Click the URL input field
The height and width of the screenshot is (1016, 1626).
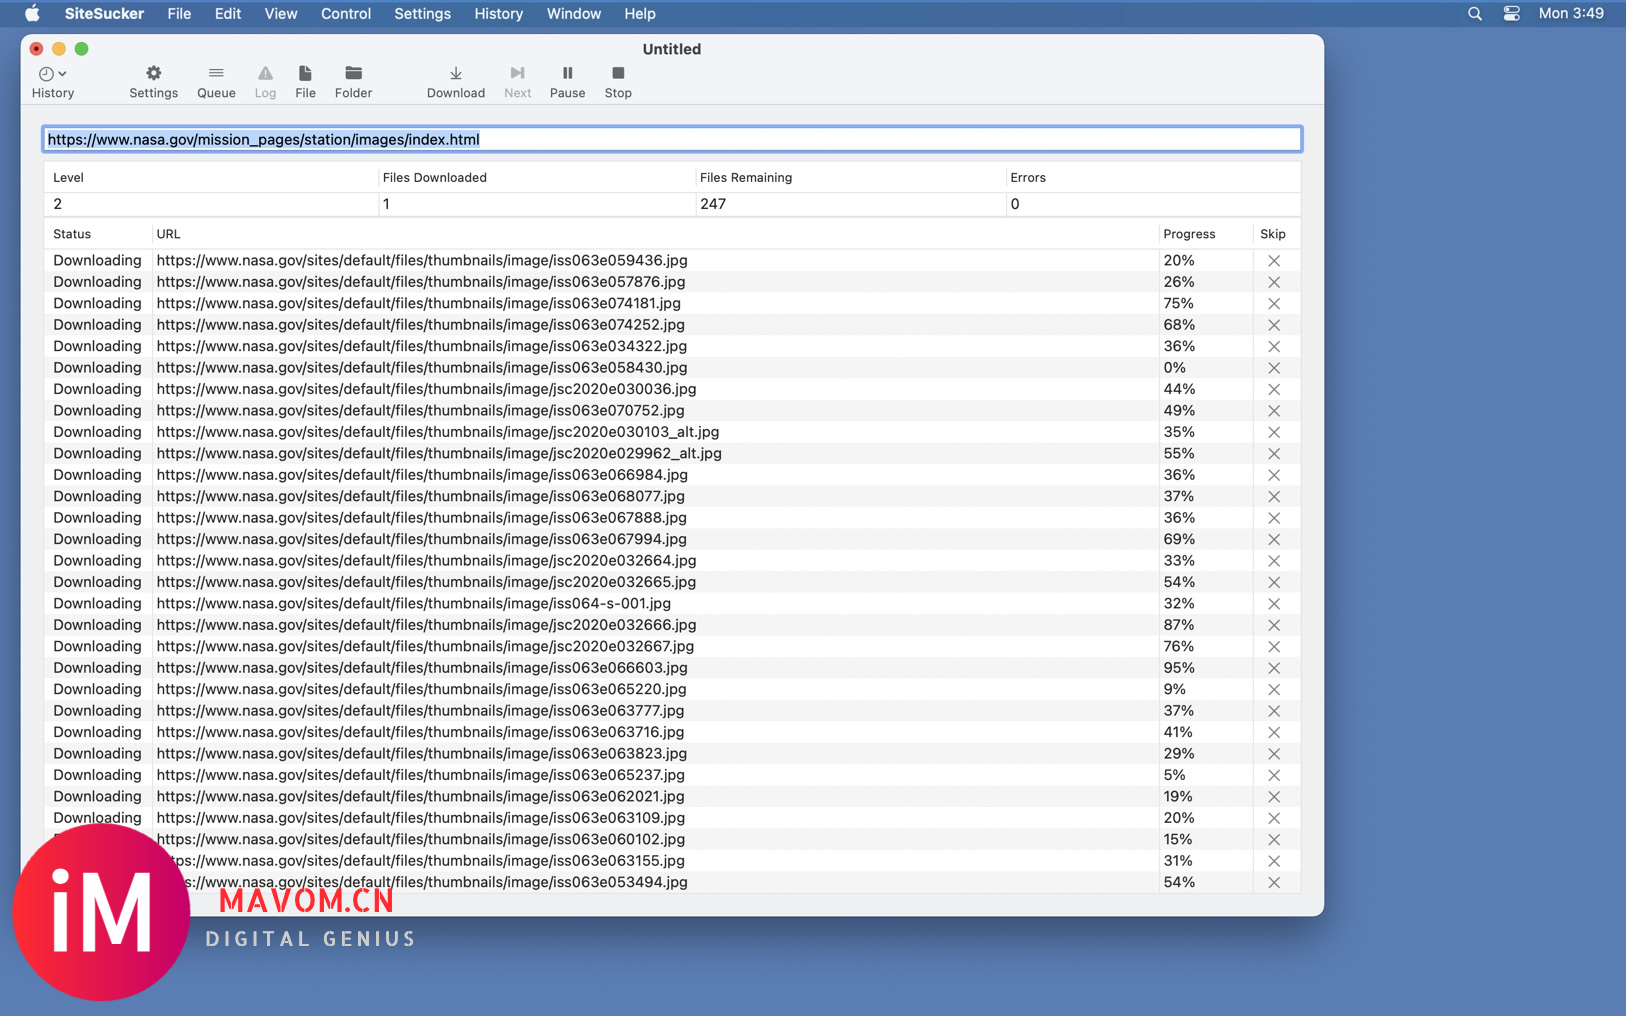click(x=671, y=140)
